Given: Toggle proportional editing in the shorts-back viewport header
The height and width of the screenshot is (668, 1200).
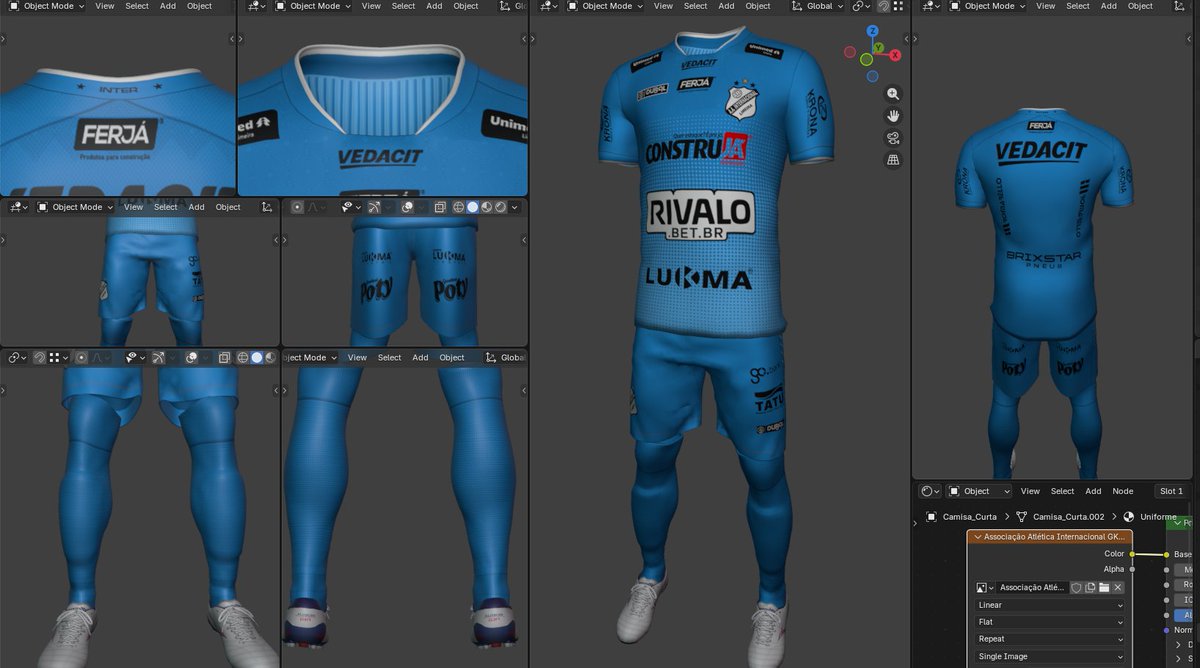Looking at the screenshot, I should (296, 207).
